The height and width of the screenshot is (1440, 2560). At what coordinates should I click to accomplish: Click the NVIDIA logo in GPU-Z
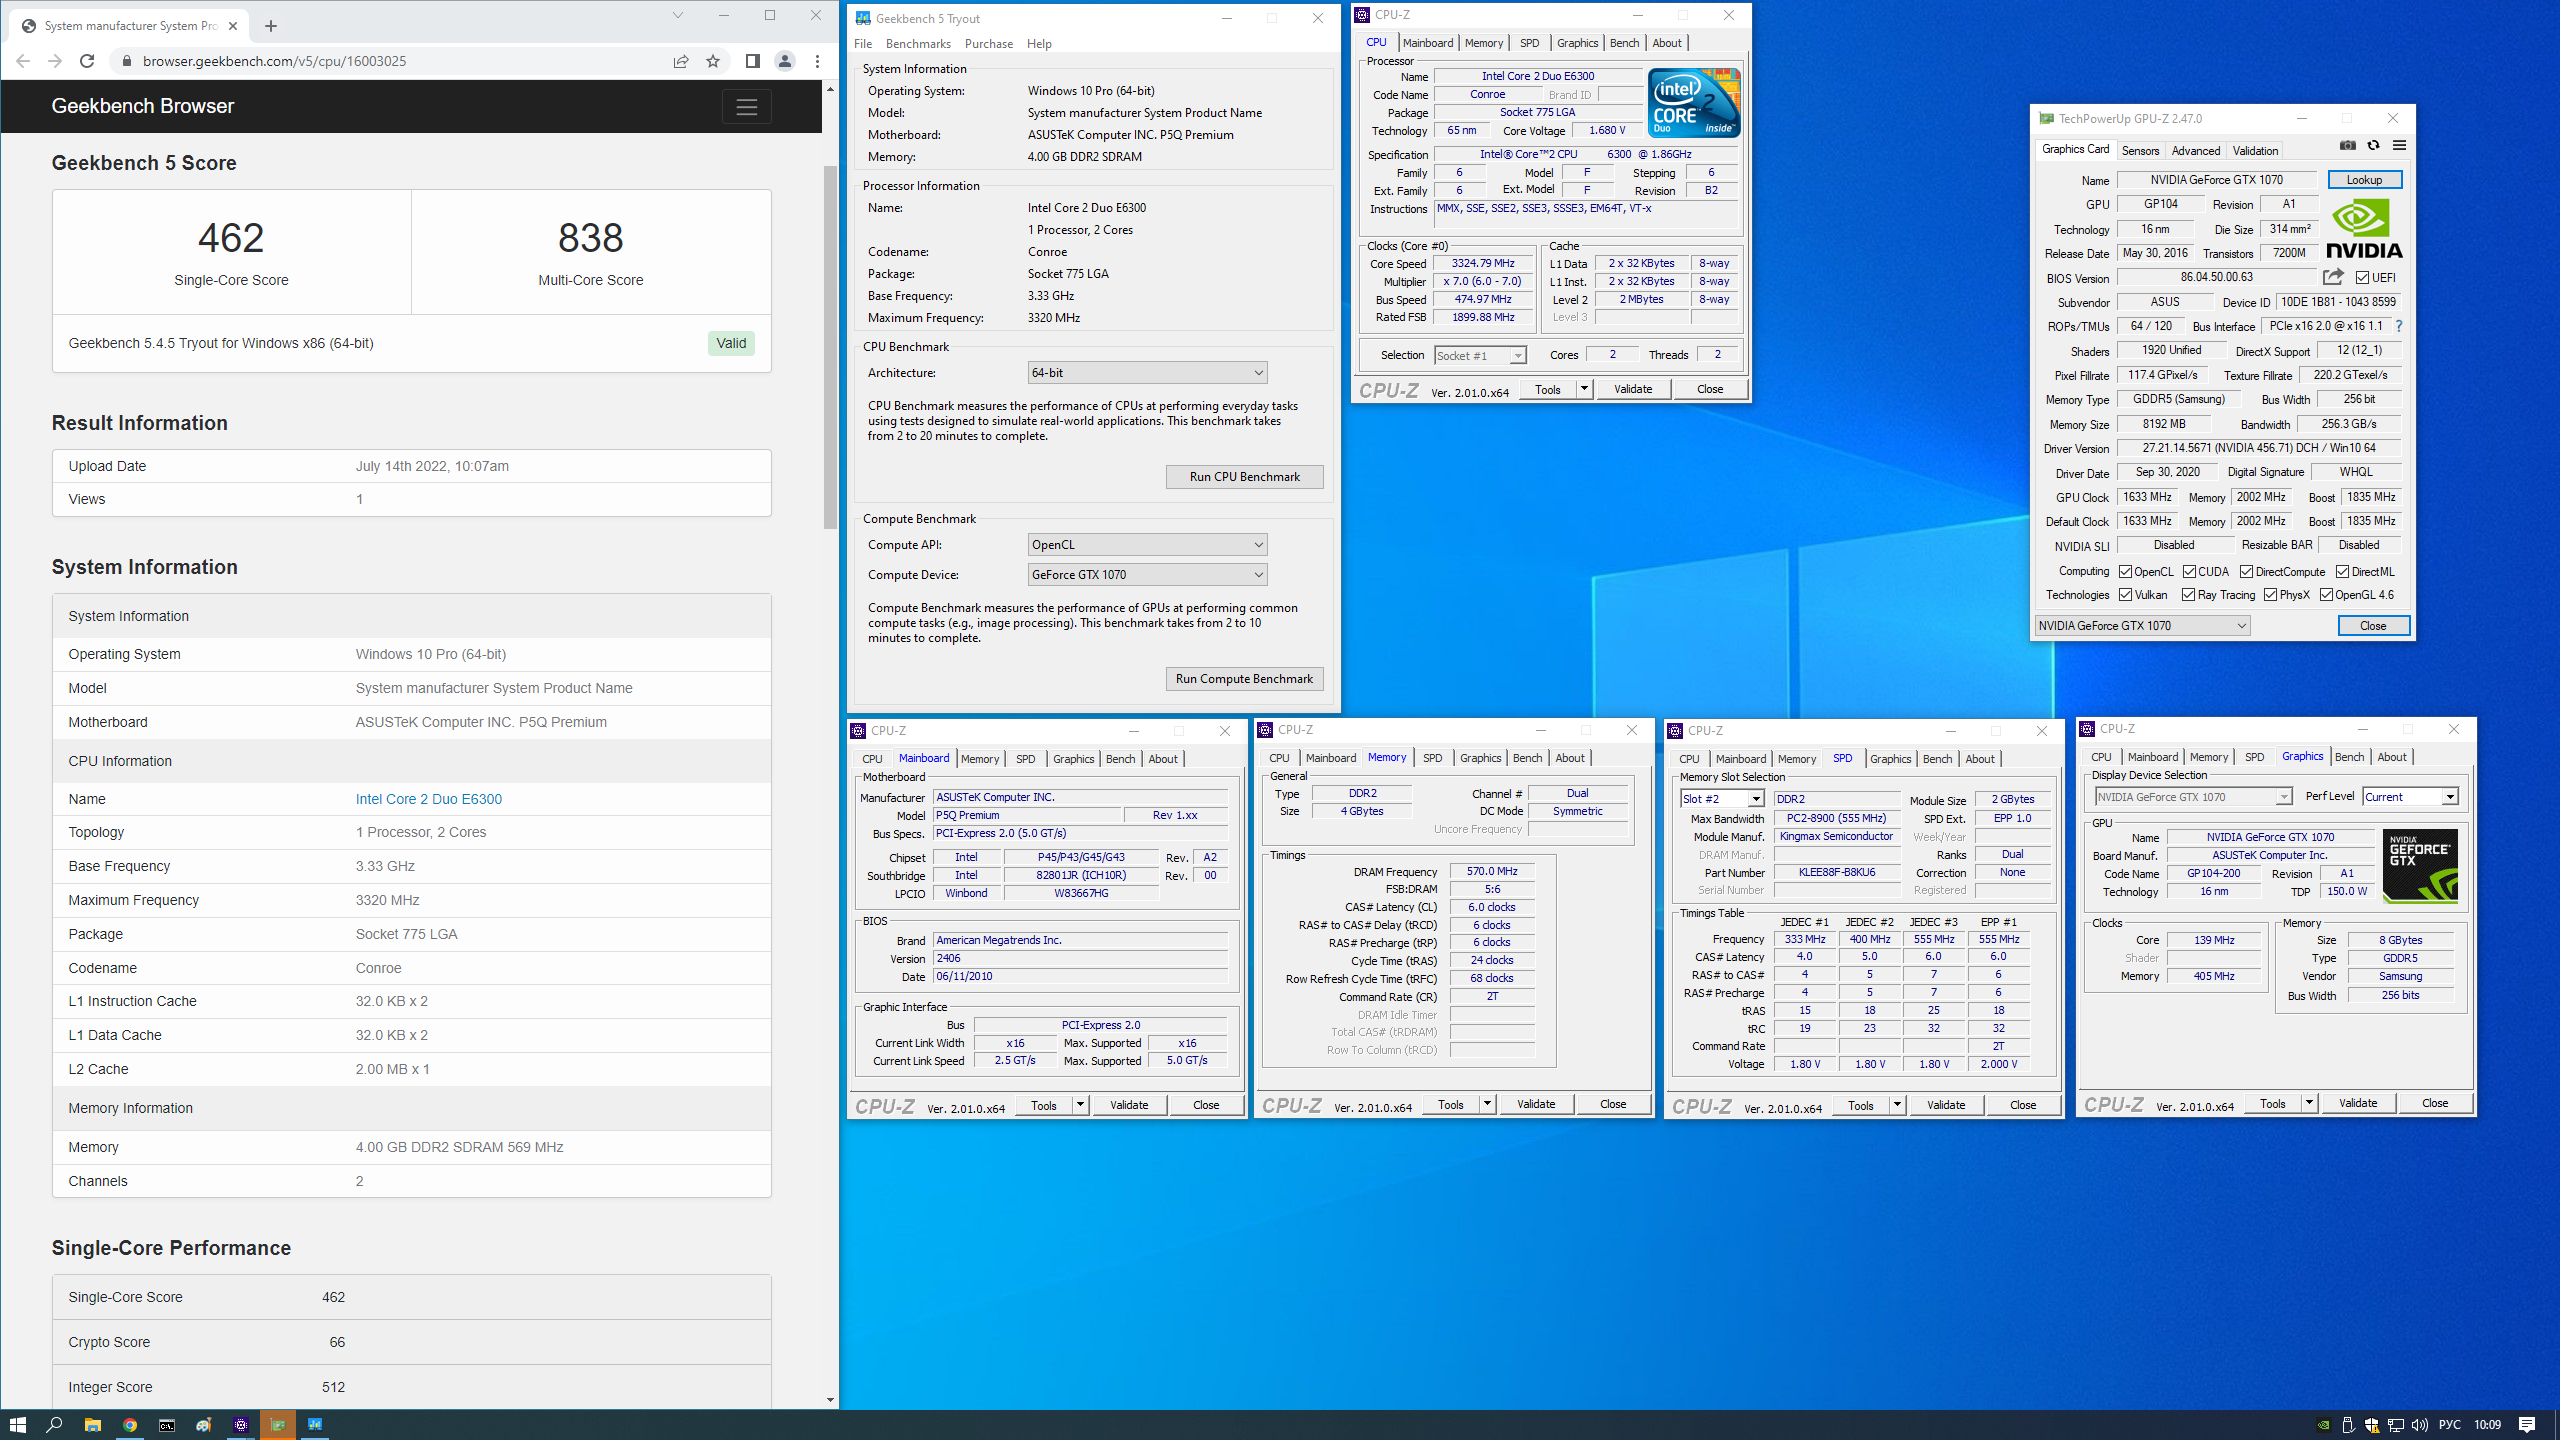click(2364, 229)
